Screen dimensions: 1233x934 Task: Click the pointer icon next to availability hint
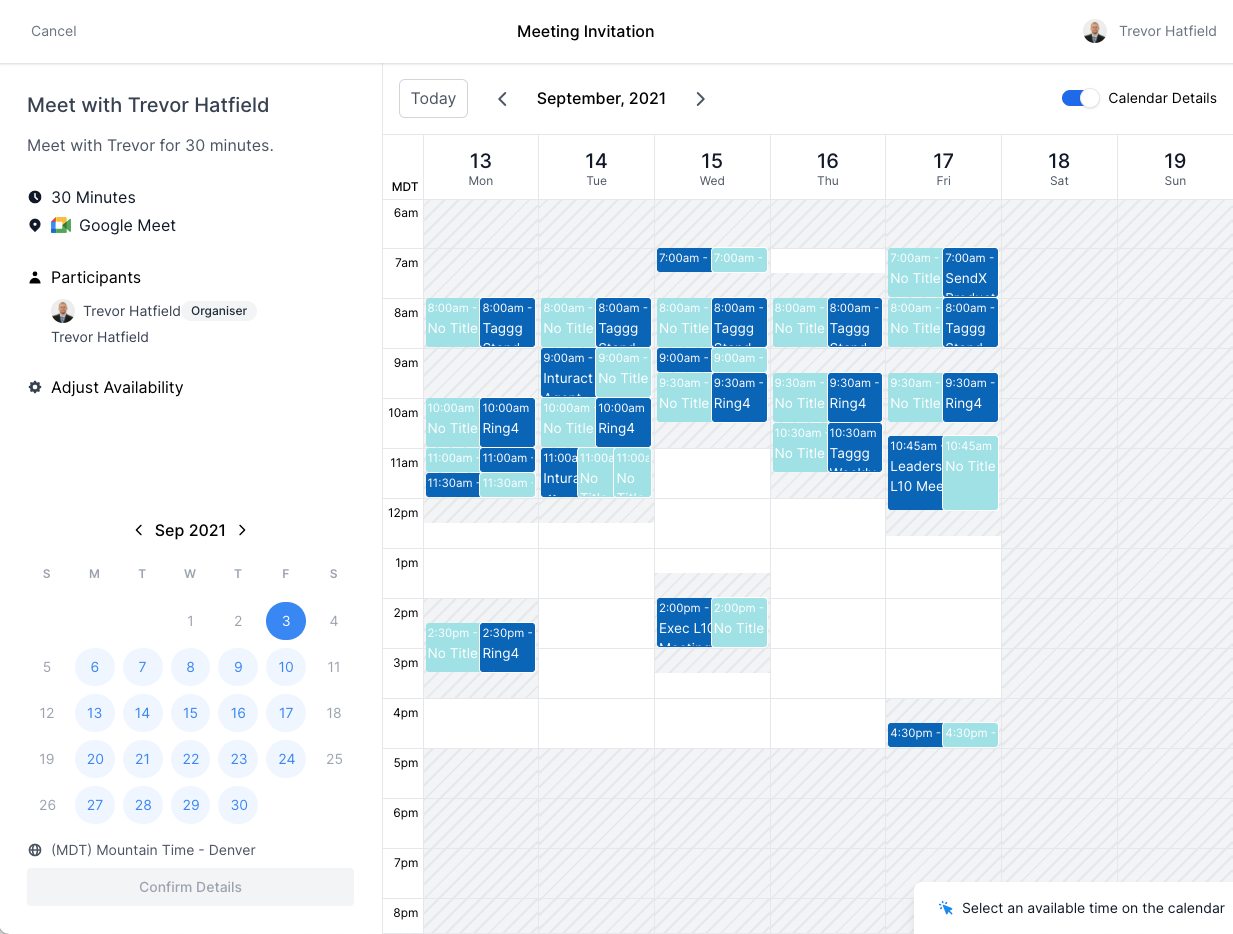[944, 907]
